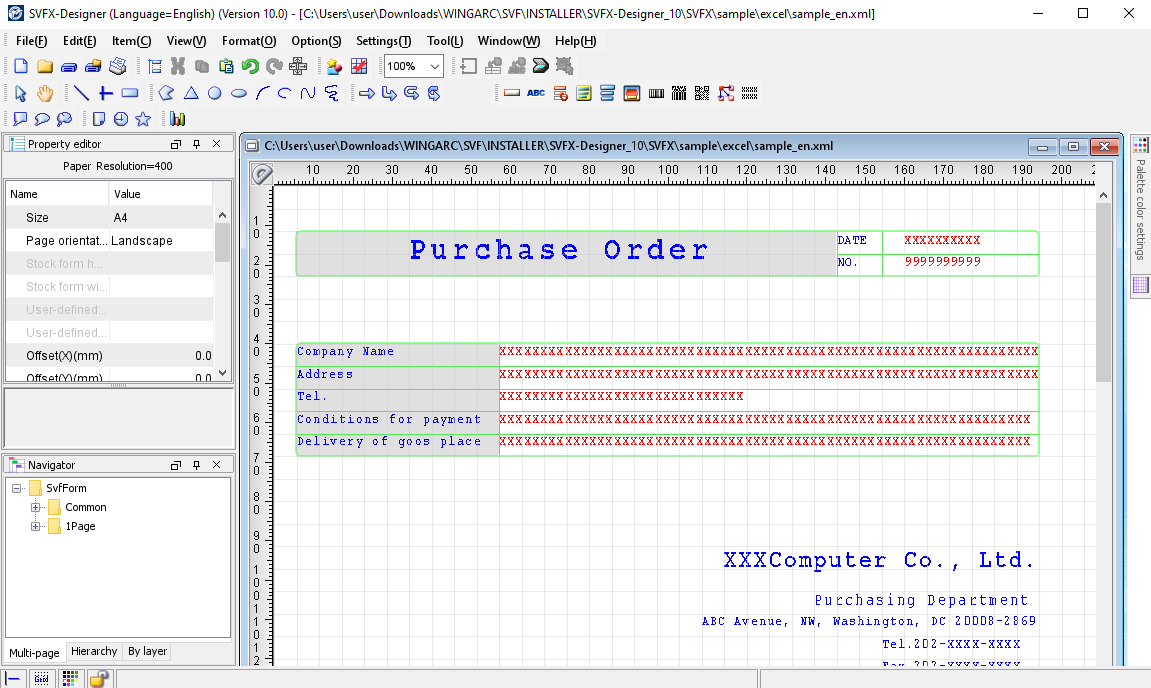Viewport: 1151px width, 688px height.
Task: Select the arrow pointer tool
Action: 21,93
